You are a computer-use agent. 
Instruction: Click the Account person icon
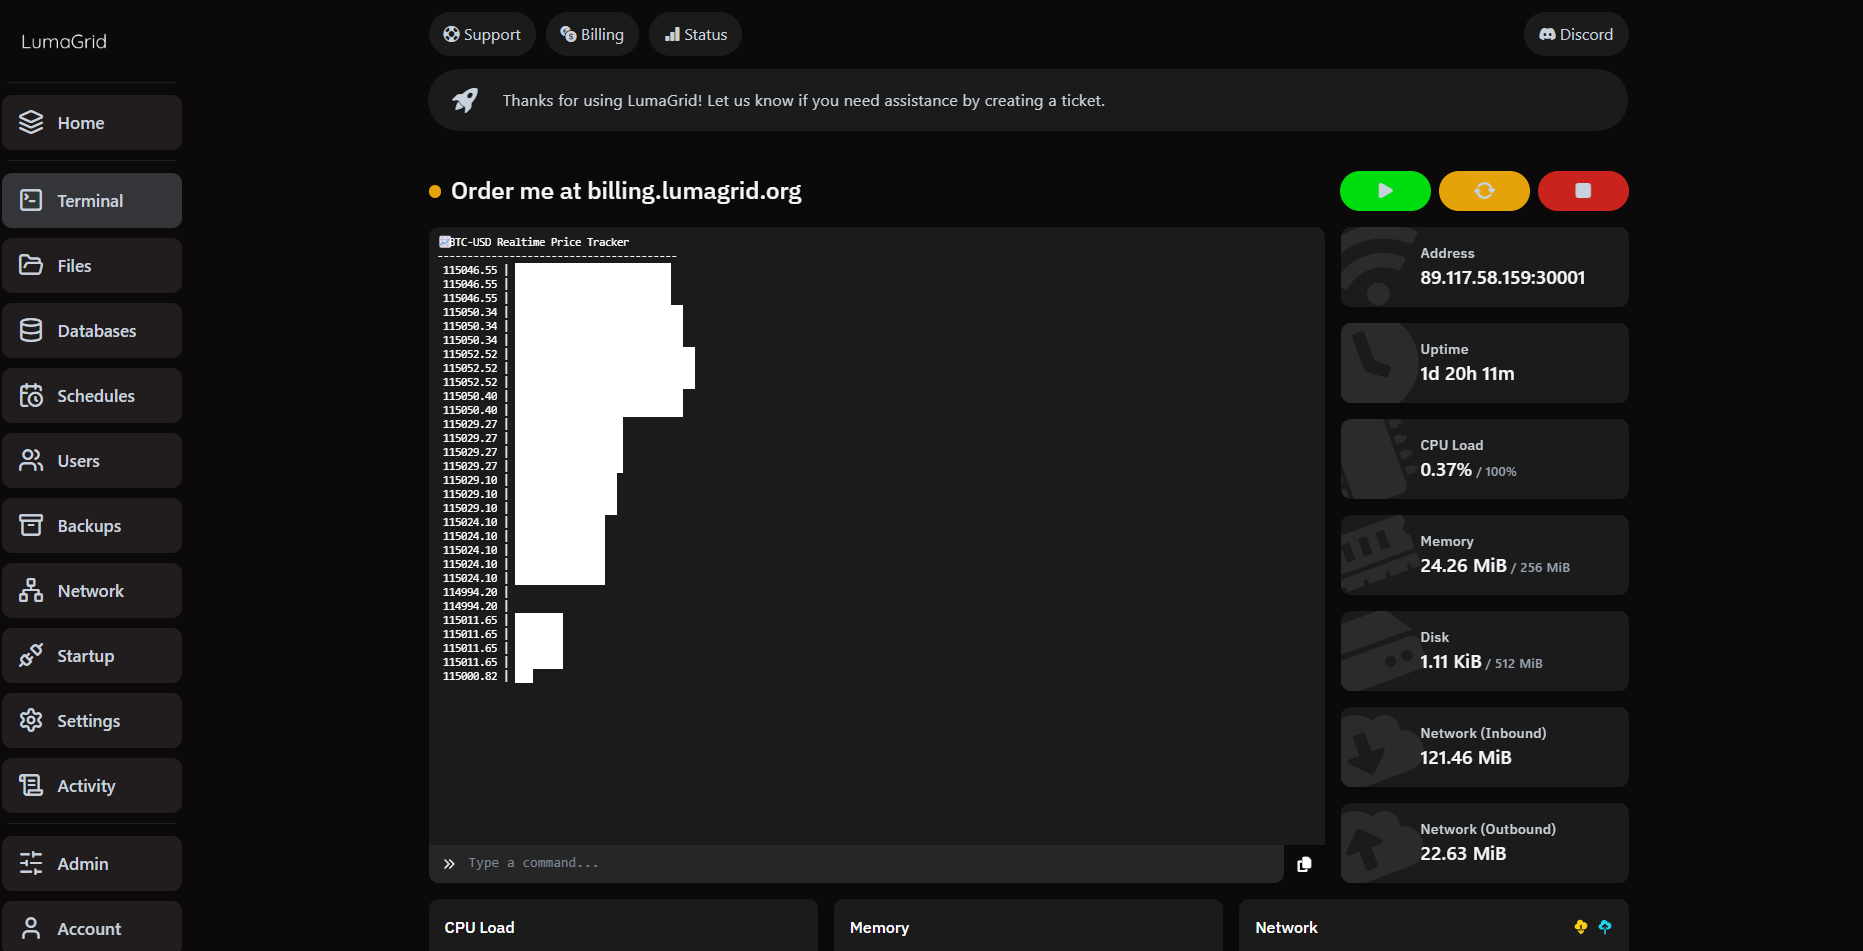31,928
